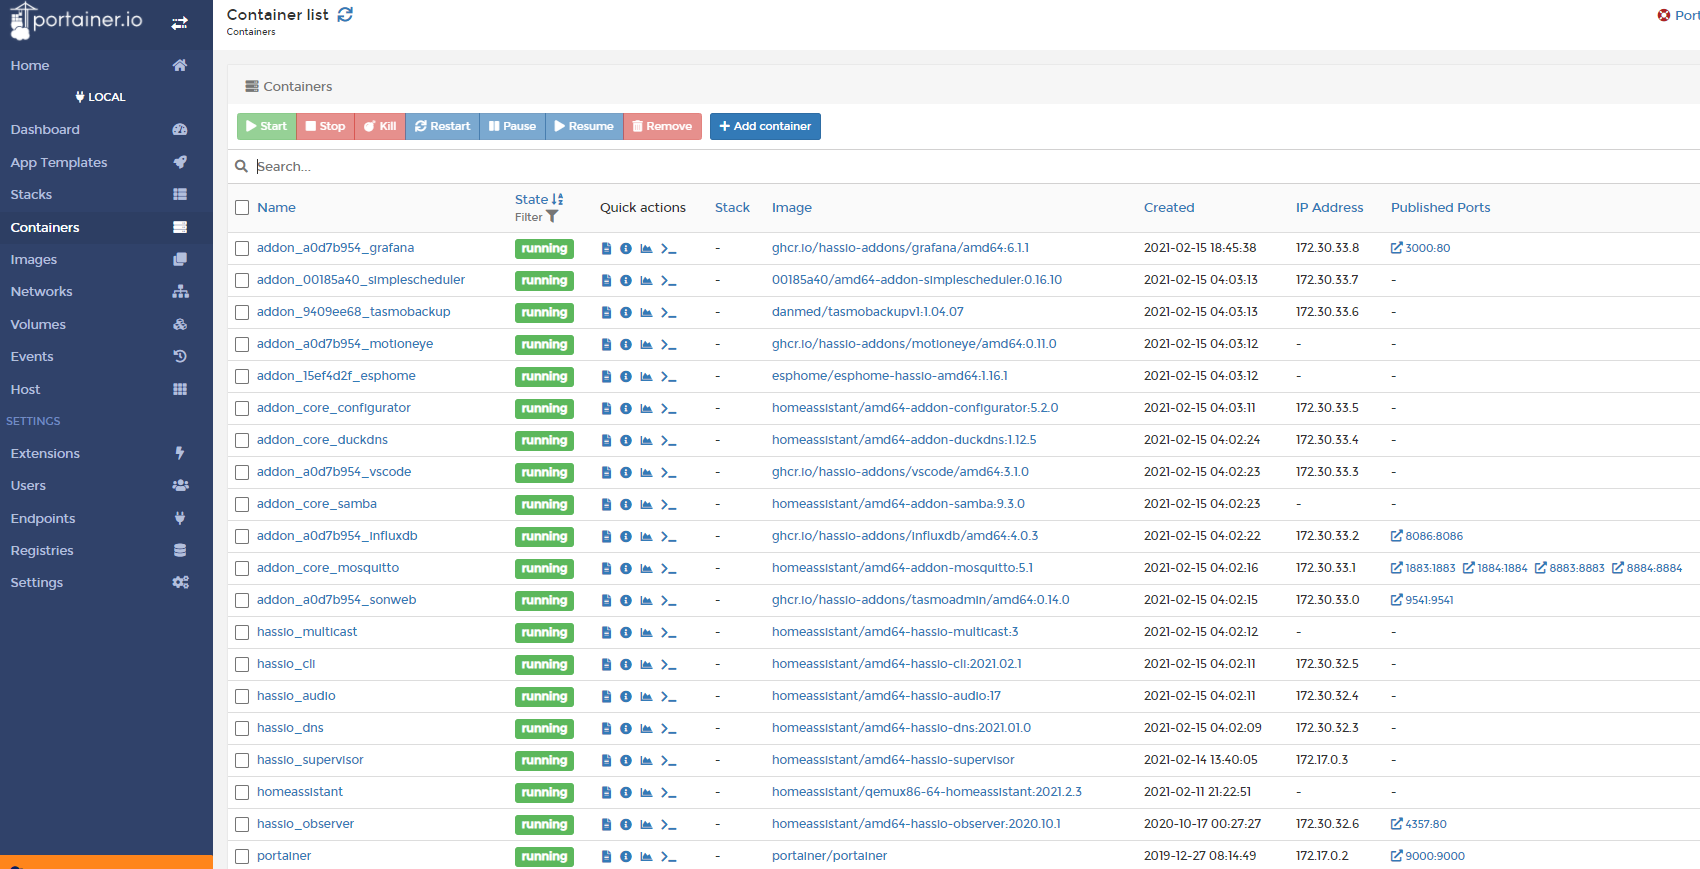Open logs icon for addon_a0d7b954_influxdb
The image size is (1700, 869).
point(606,537)
